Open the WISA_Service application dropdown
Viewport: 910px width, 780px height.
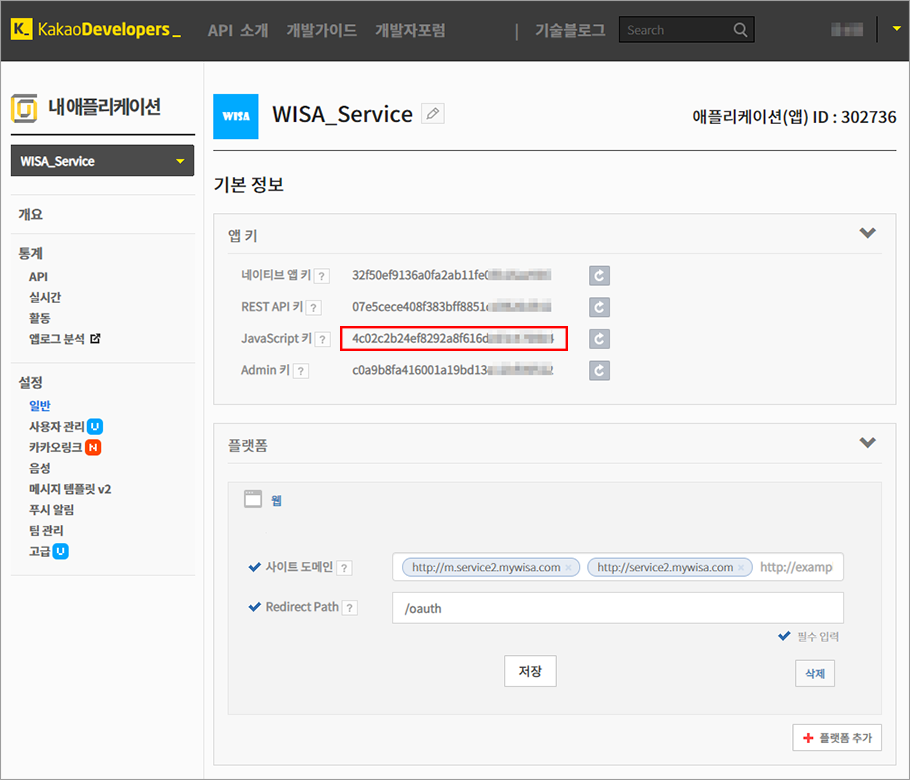(102, 161)
